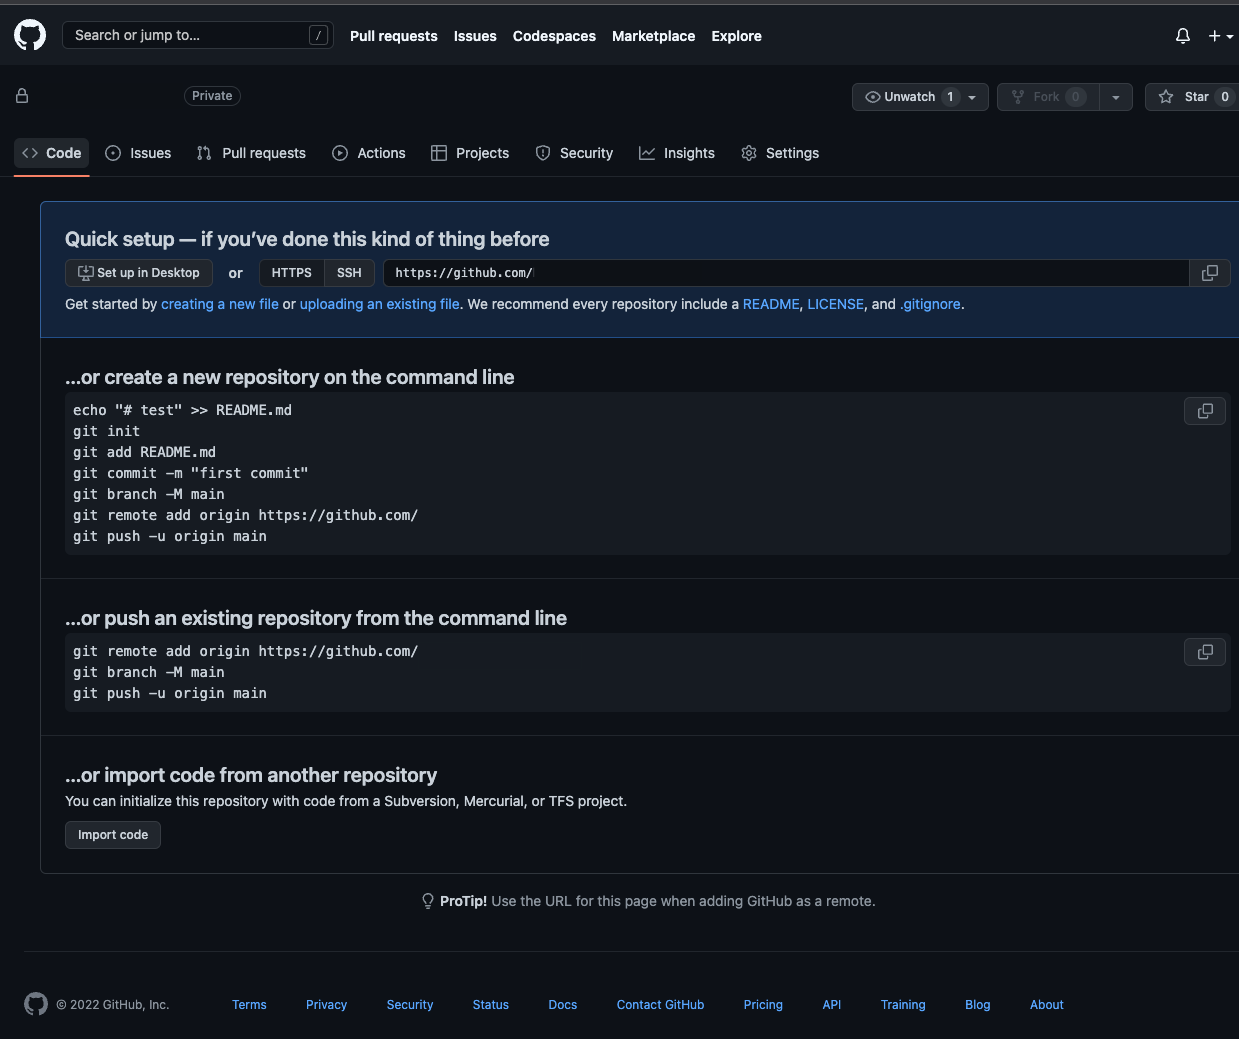Open the About footer link

coord(1047,1005)
